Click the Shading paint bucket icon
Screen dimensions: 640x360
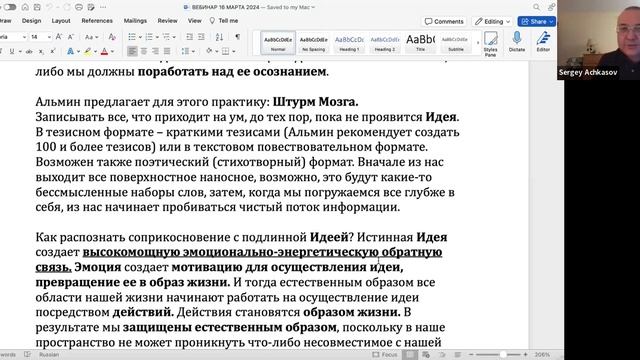click(x=209, y=51)
